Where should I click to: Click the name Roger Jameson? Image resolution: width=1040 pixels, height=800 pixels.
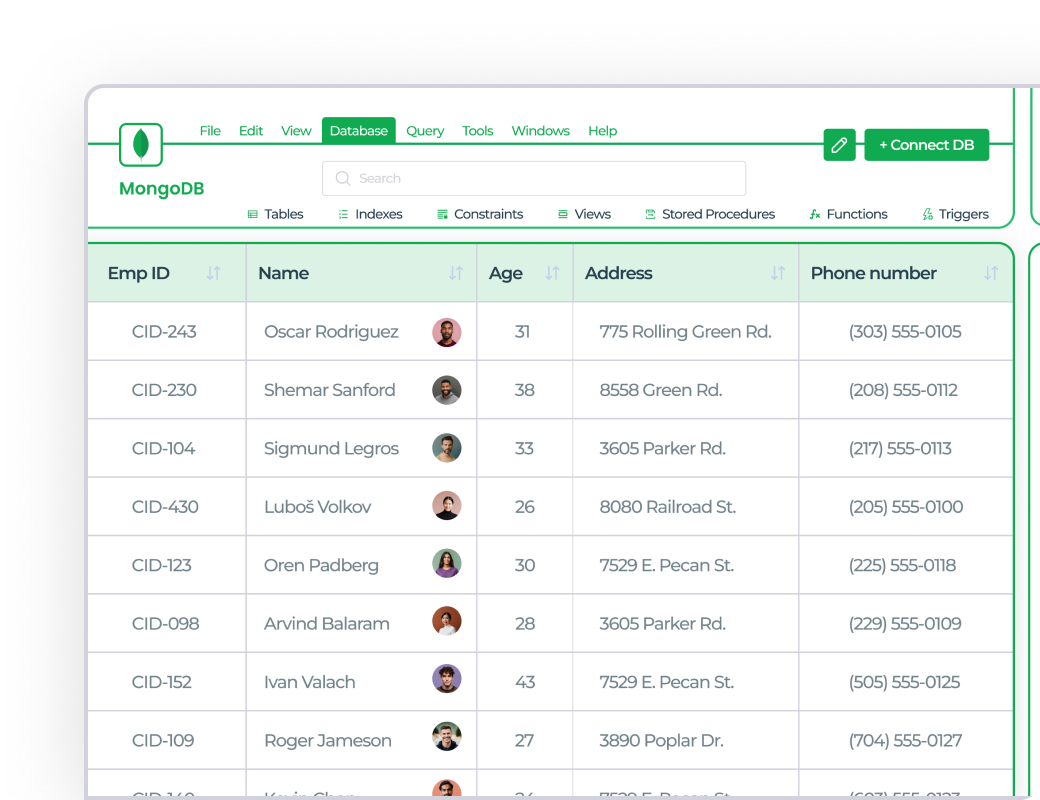(x=328, y=741)
